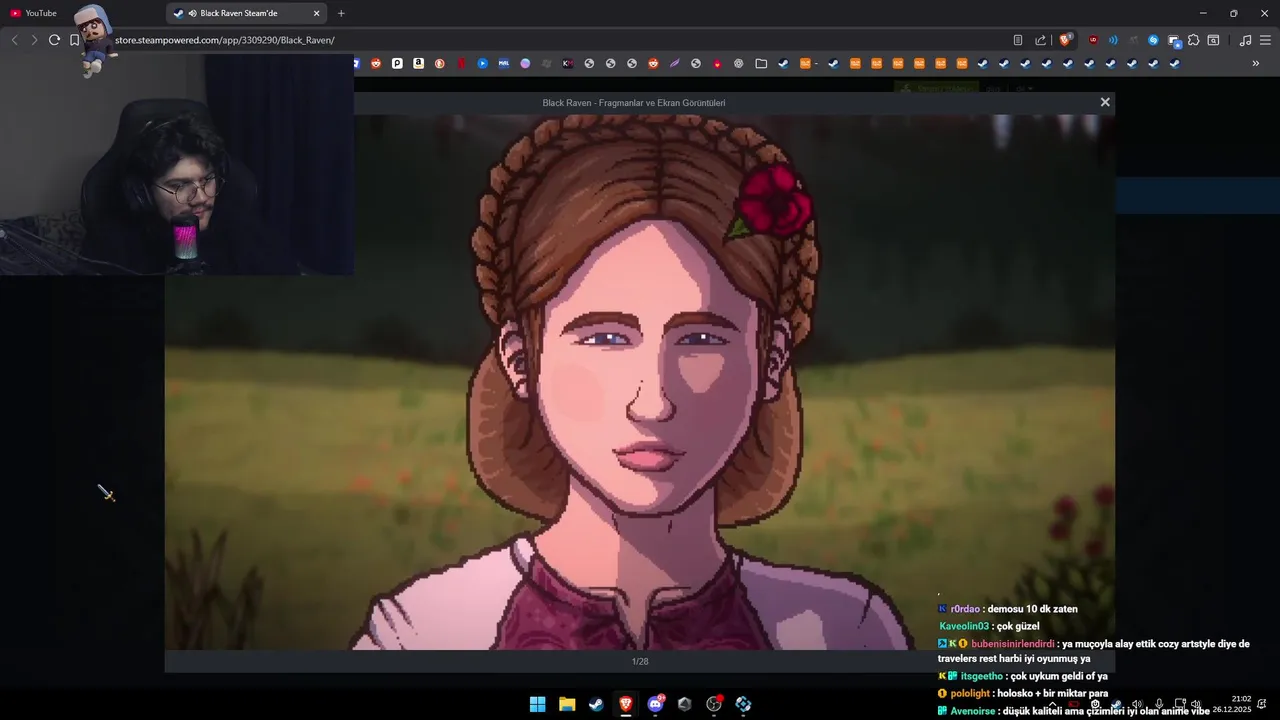Click chat username Kaveolin03
This screenshot has height=720, width=1280.
click(964, 626)
